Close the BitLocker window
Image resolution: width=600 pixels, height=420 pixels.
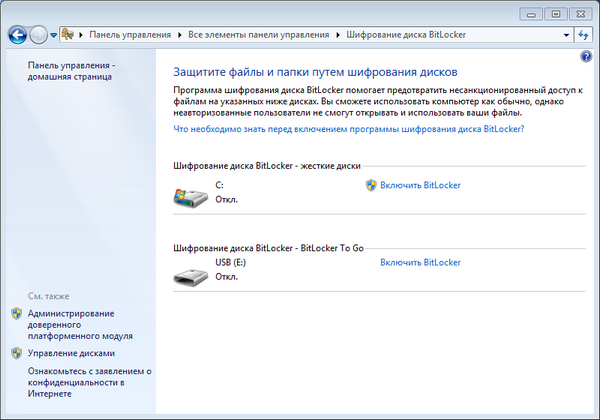580,15
